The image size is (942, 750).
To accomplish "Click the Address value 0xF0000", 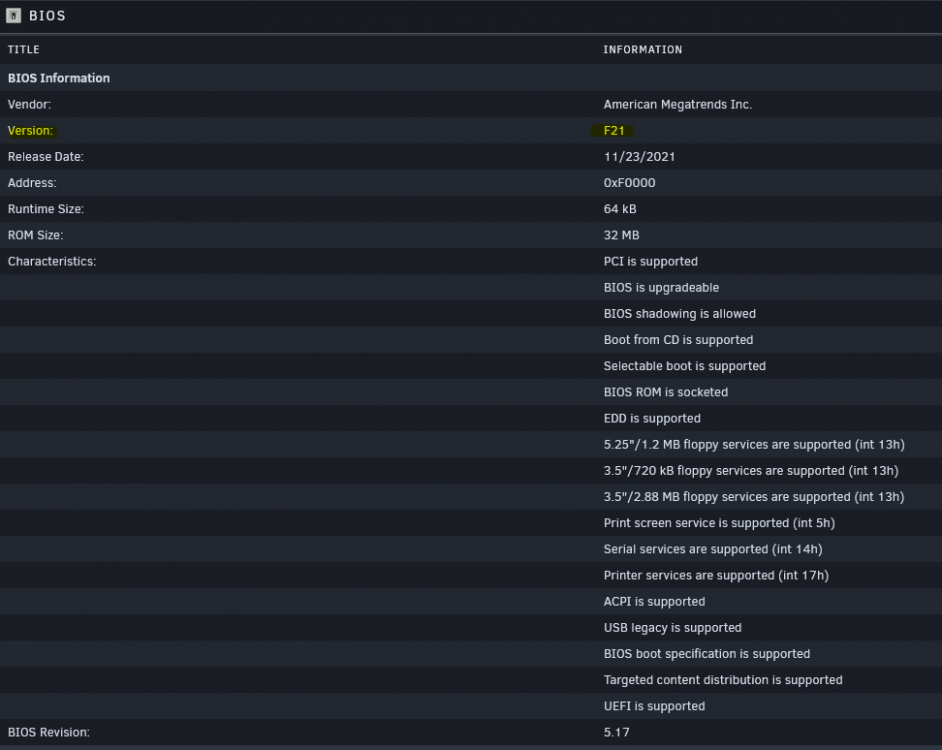I will [x=629, y=183].
